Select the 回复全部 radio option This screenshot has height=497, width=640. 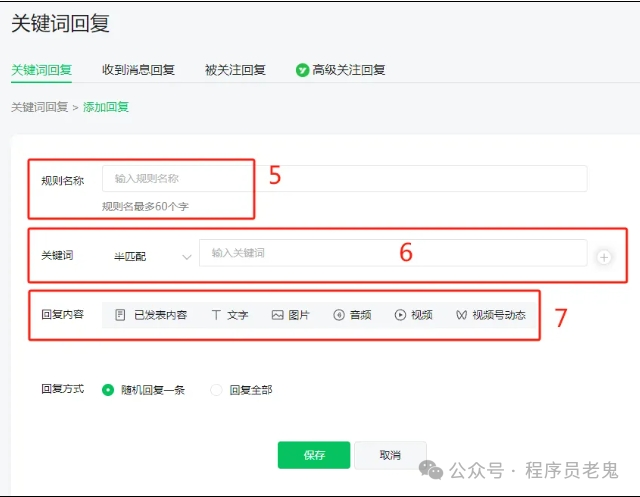tap(216, 390)
